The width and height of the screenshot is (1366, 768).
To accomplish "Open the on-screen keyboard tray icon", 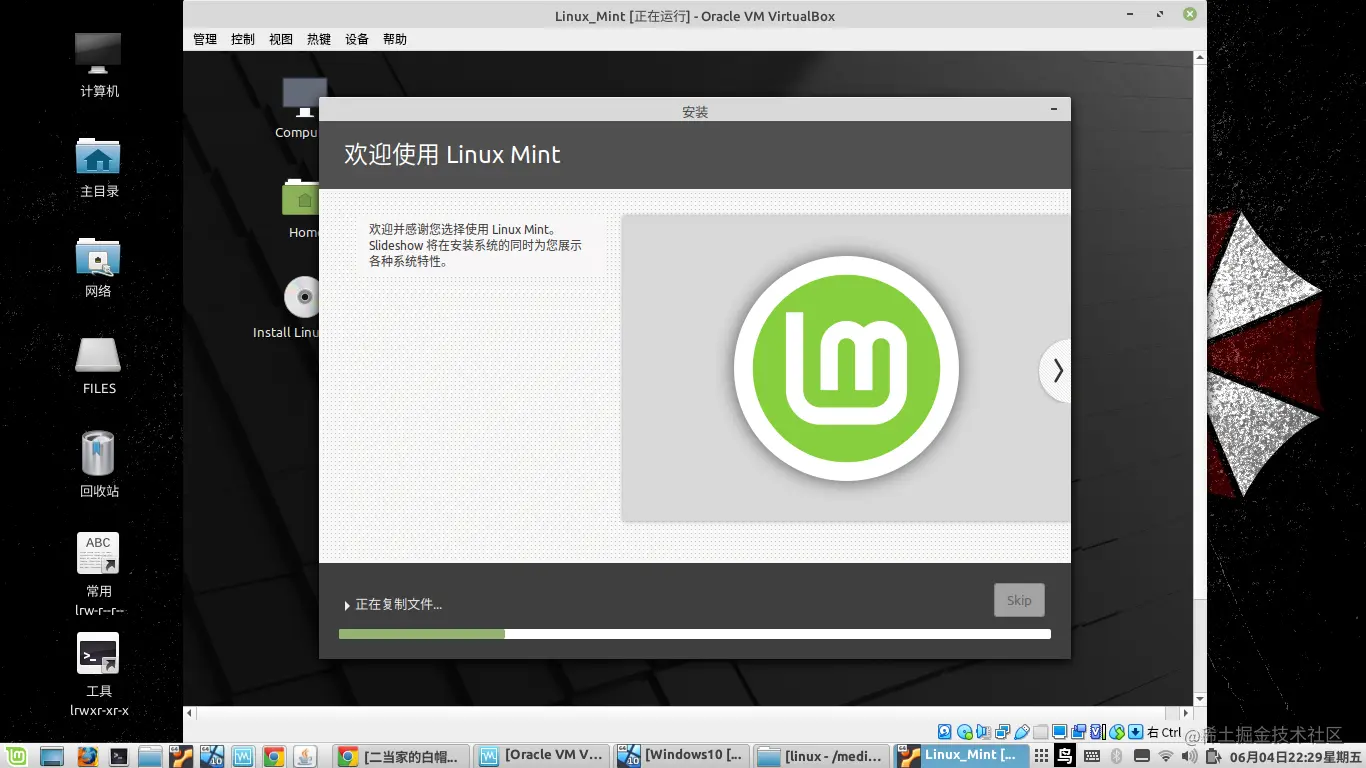I will [1092, 755].
